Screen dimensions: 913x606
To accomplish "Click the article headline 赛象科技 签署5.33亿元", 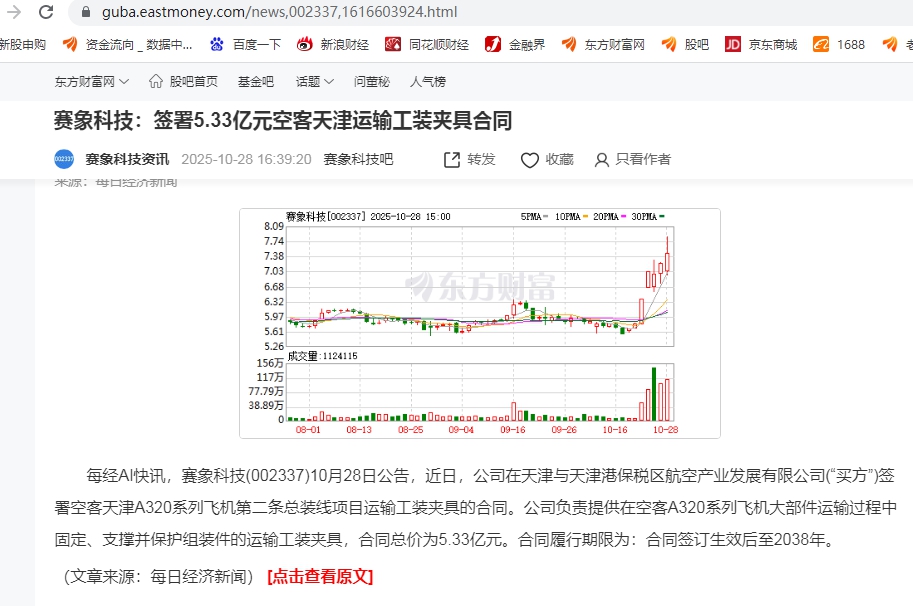I will (283, 121).
